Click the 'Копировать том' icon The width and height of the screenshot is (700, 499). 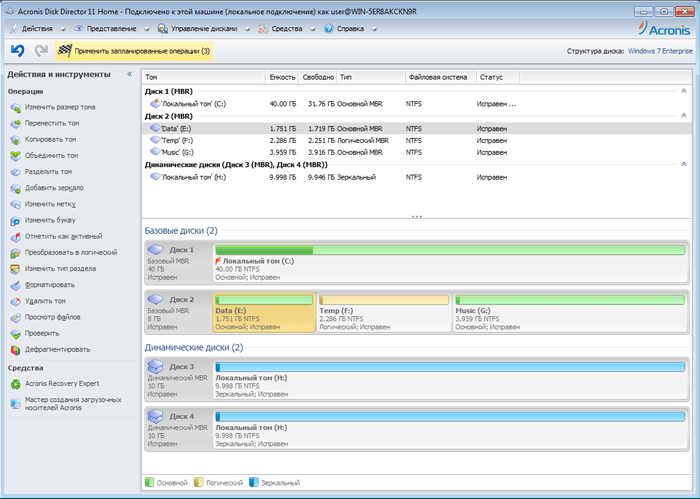16,140
